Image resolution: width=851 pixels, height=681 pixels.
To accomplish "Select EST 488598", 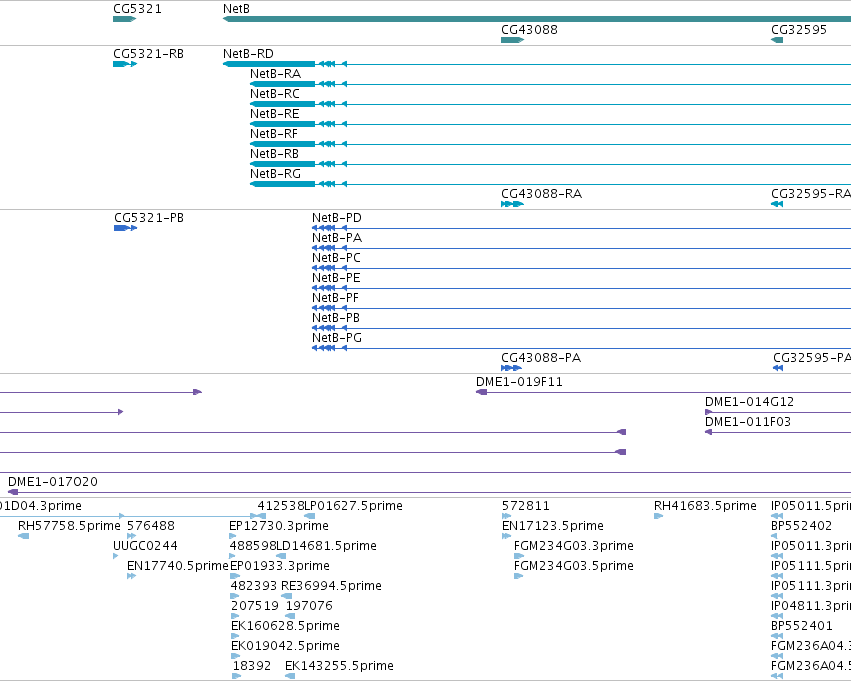I will 253,546.
